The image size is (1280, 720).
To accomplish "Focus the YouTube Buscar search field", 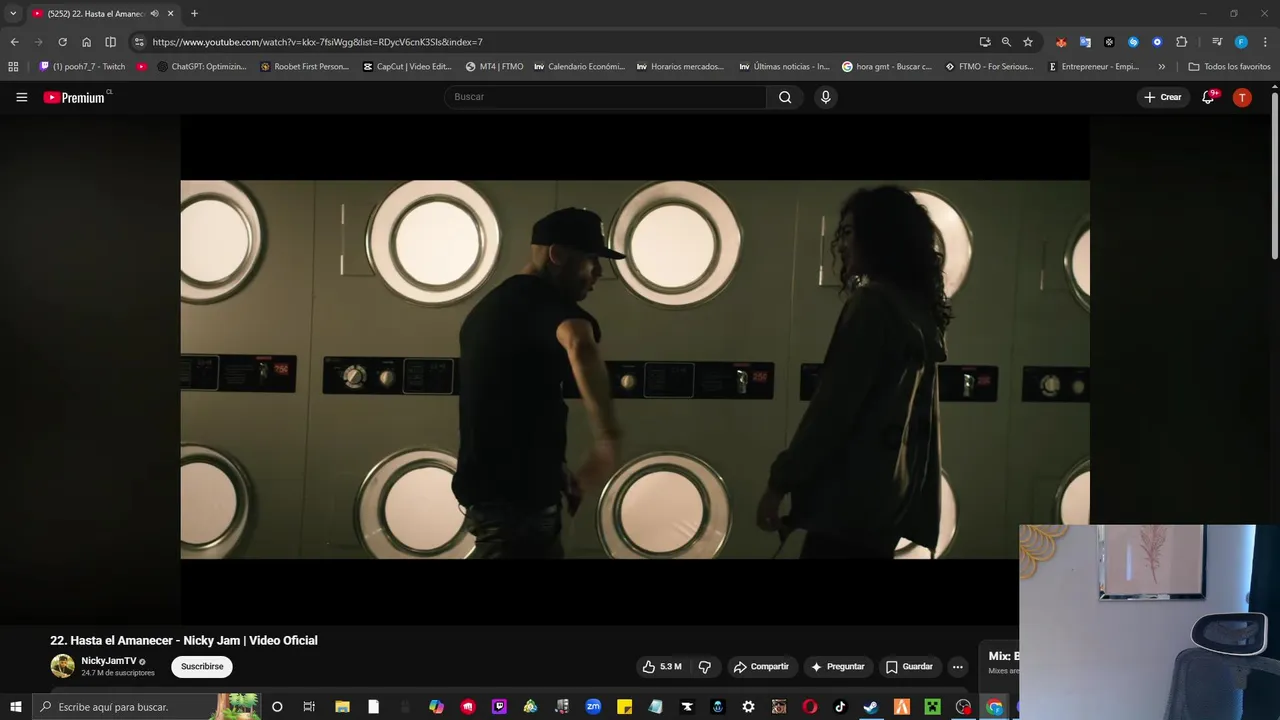I will [x=605, y=97].
